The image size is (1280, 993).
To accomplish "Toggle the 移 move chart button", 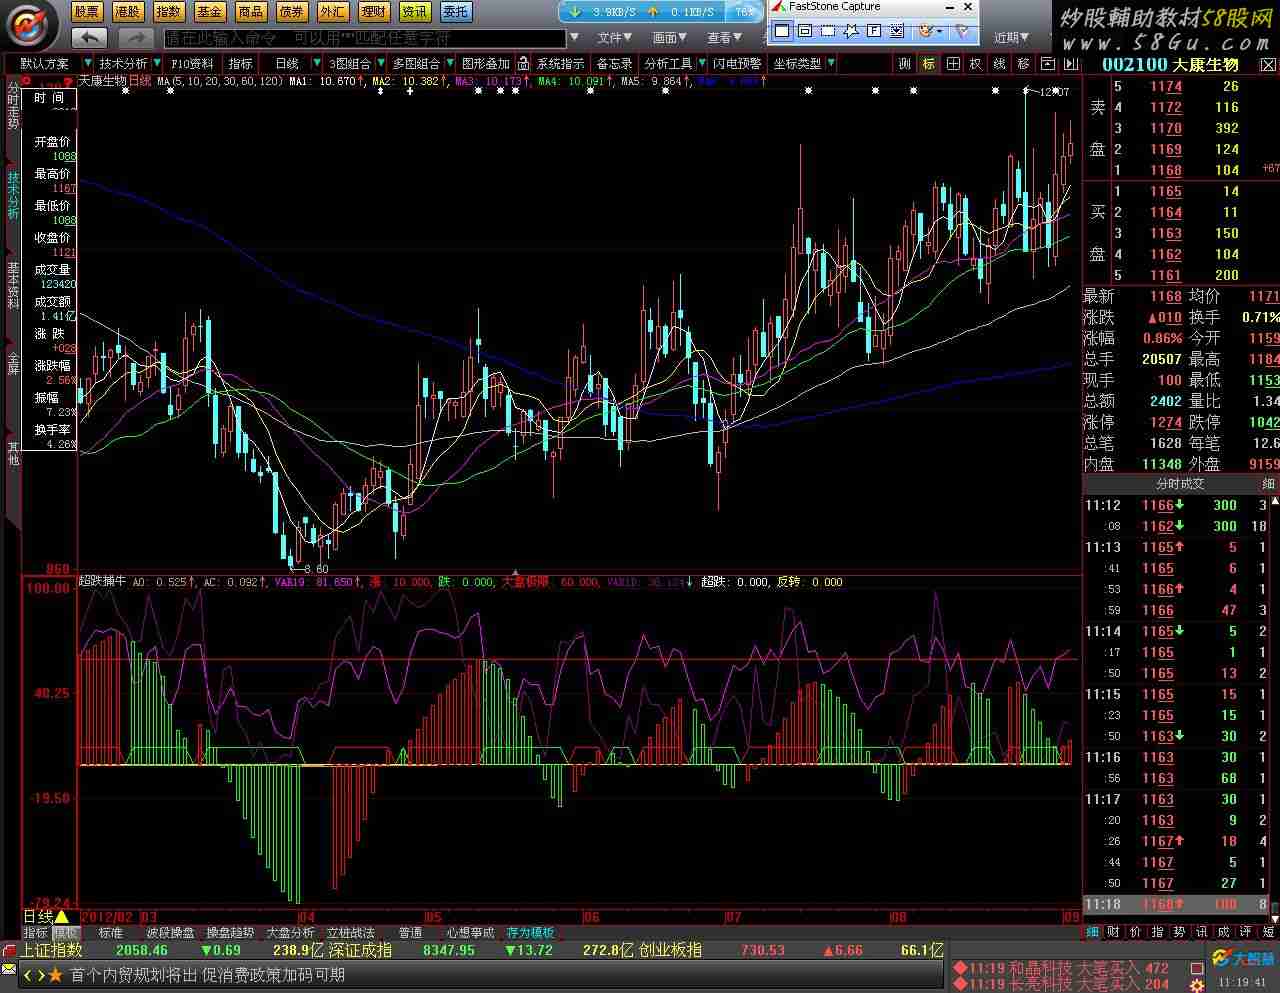I will click(1023, 63).
